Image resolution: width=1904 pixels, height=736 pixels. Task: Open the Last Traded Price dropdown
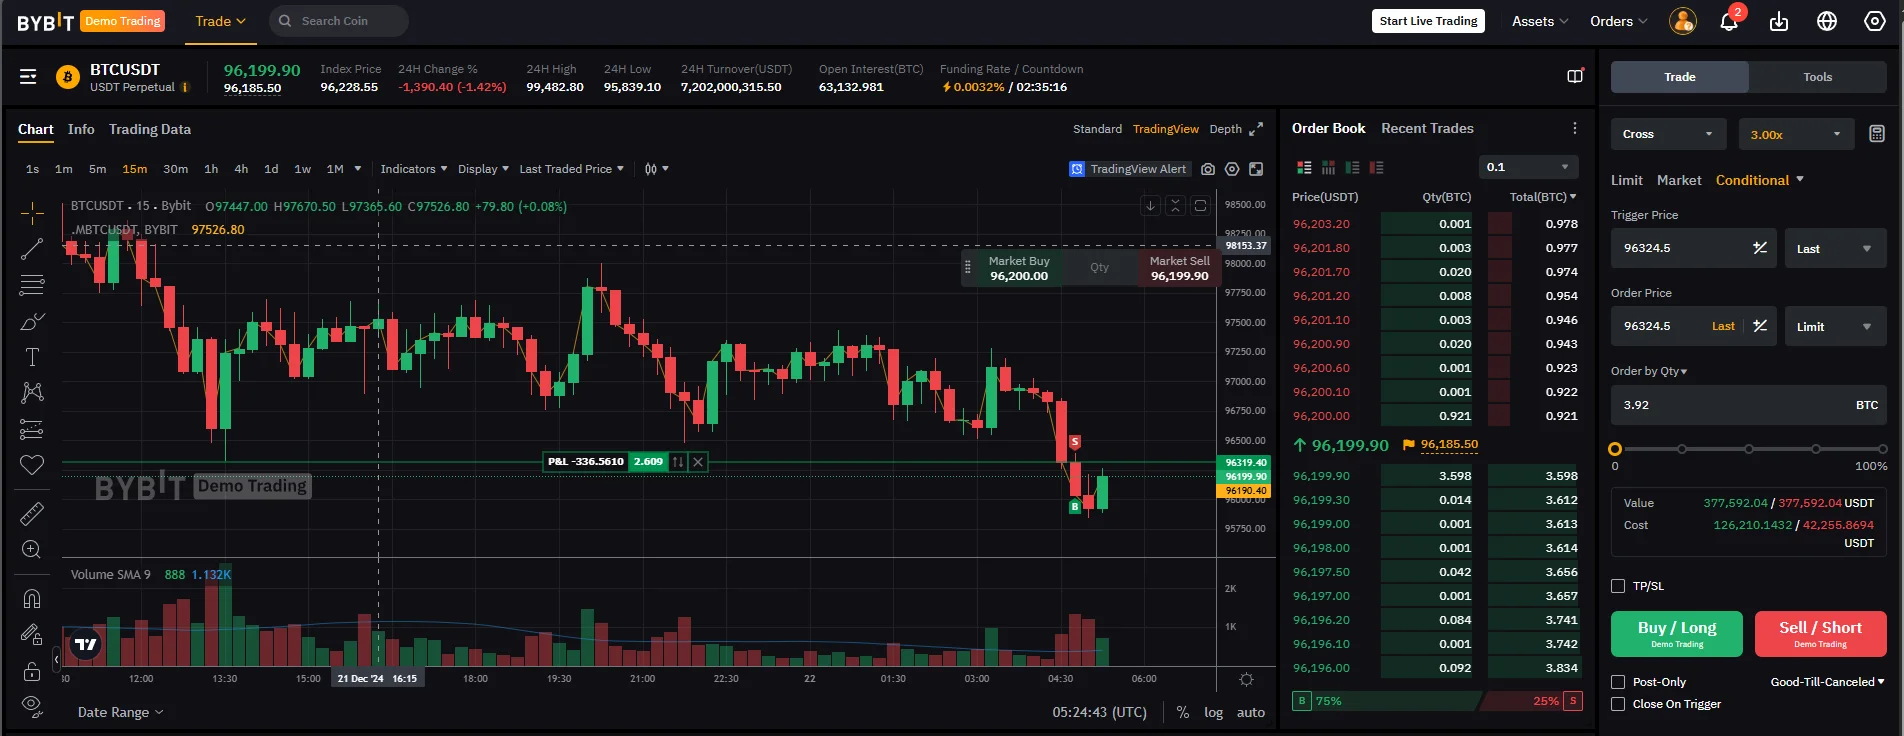(x=571, y=169)
